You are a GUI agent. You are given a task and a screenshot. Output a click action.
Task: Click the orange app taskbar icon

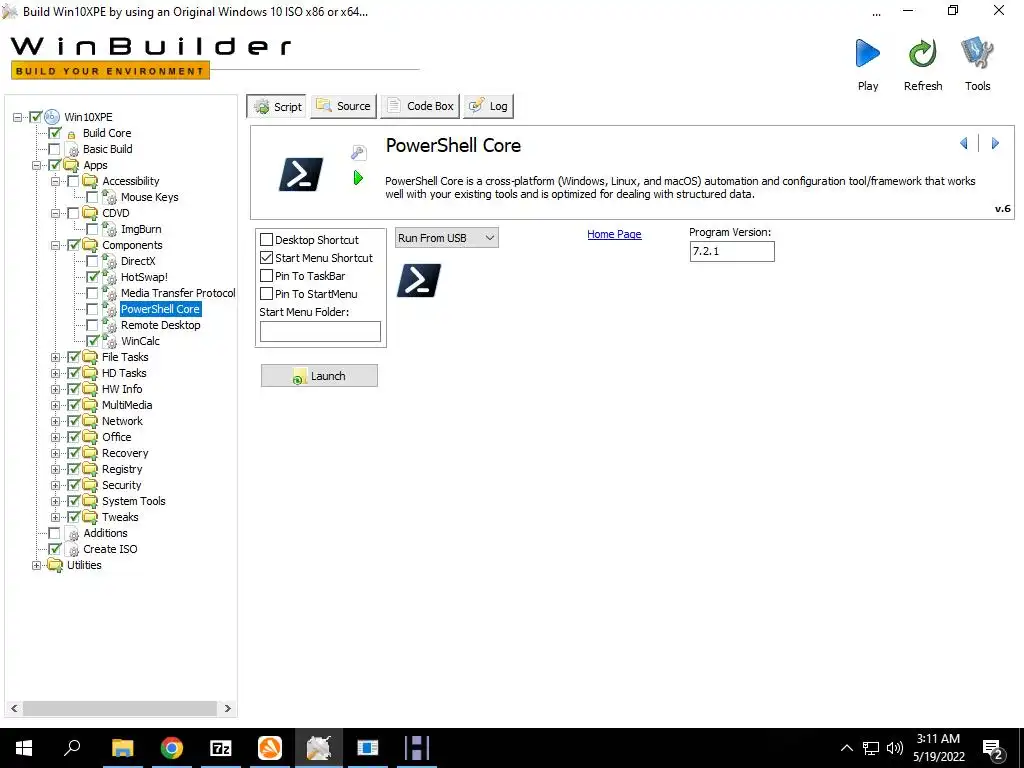pyautogui.click(x=270, y=748)
